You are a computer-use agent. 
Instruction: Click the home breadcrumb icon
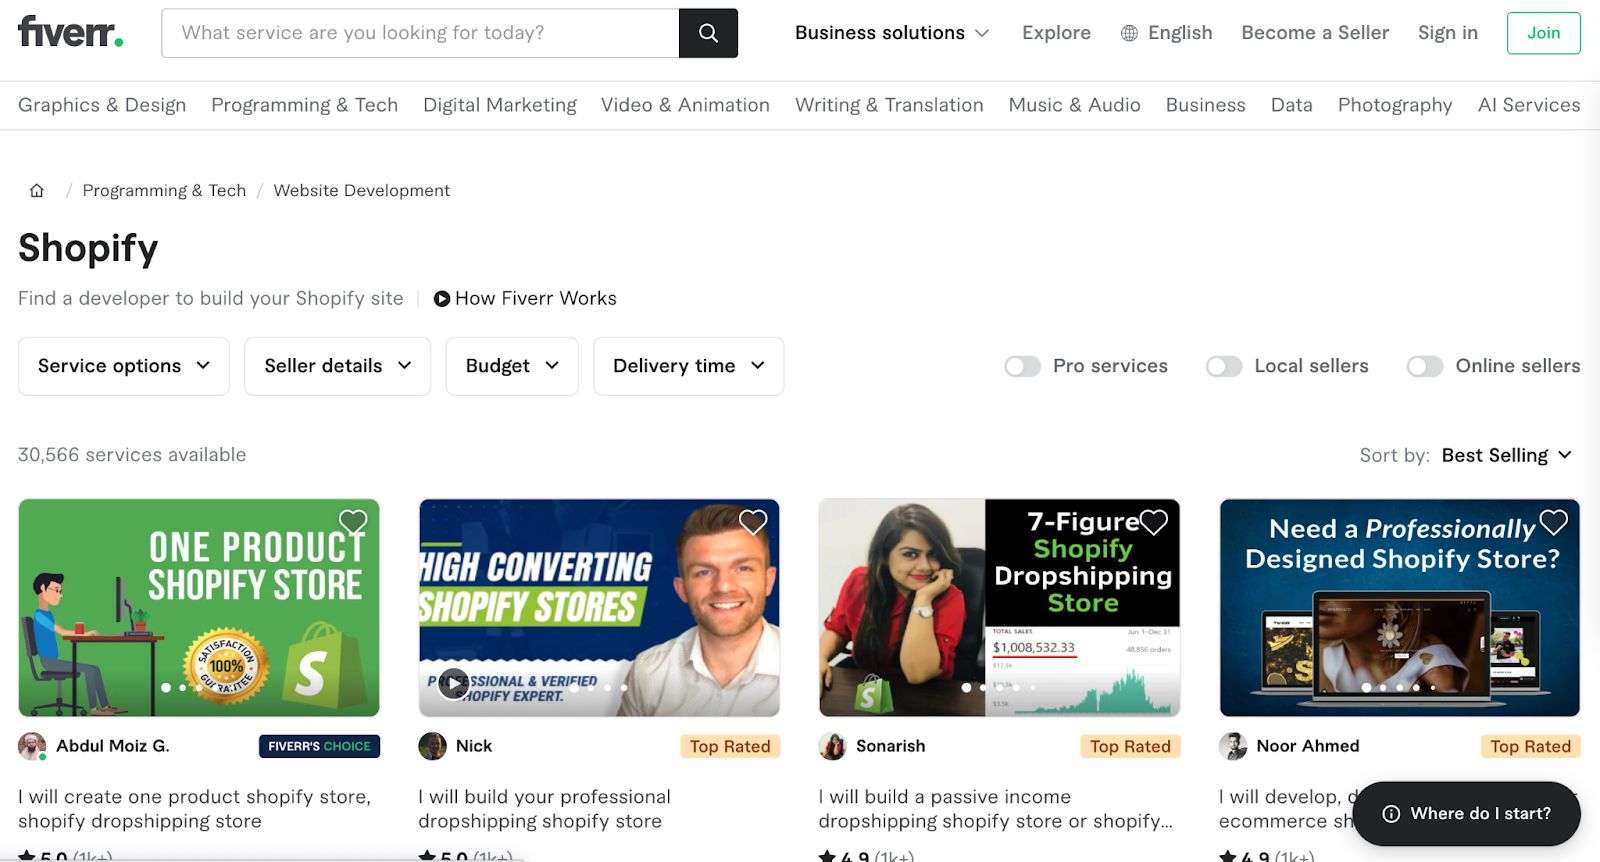(37, 191)
